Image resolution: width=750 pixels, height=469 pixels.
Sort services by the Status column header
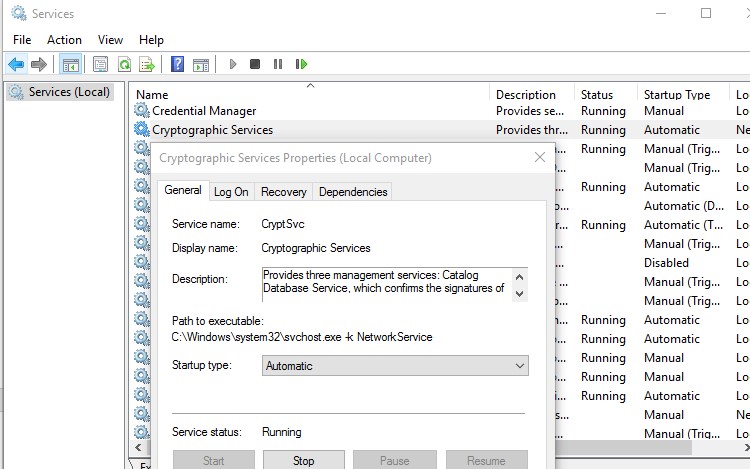click(x=597, y=95)
